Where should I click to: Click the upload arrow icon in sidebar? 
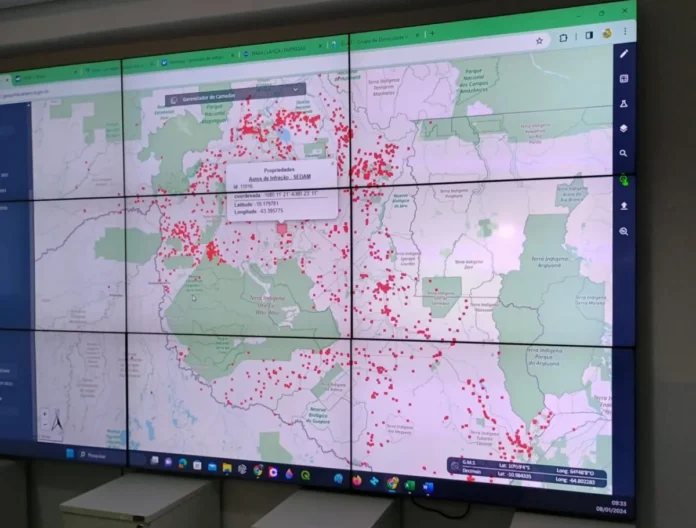(624, 206)
